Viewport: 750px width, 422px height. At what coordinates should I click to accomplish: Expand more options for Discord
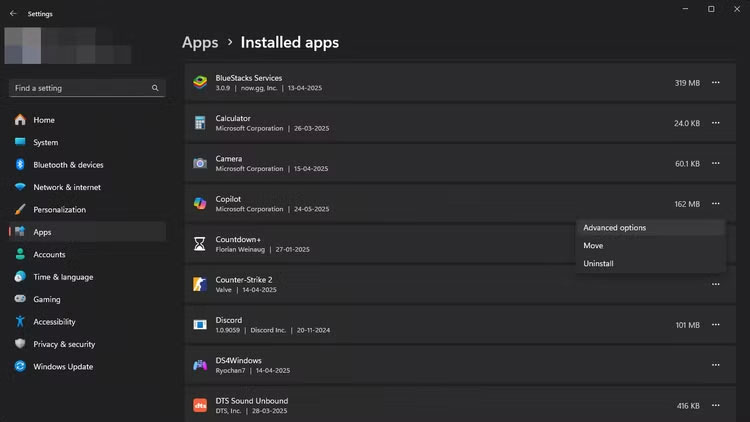coord(716,325)
